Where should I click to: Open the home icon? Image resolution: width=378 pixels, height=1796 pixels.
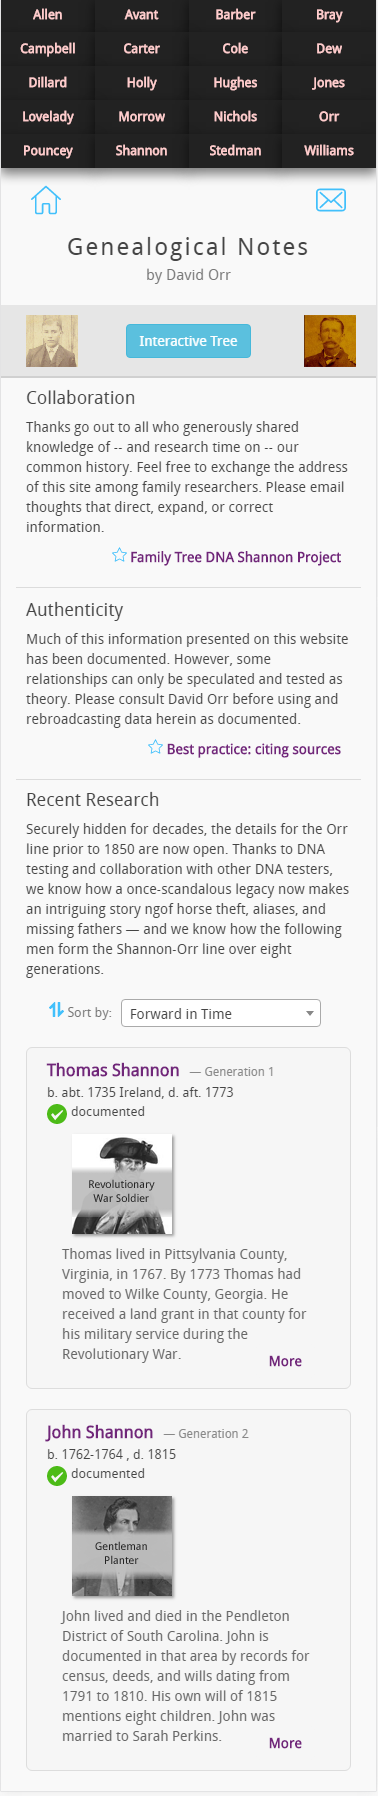pyautogui.click(x=46, y=200)
